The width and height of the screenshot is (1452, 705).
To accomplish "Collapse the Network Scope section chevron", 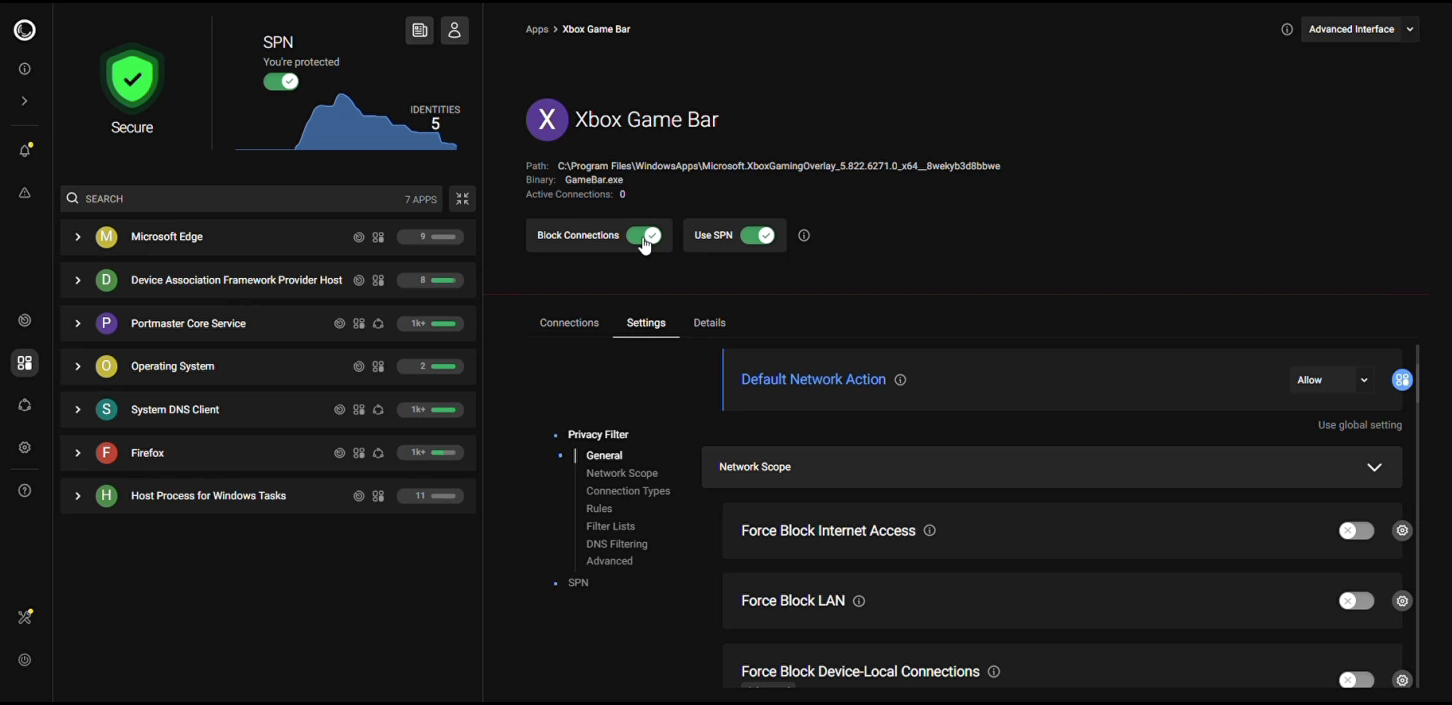I will pos(1374,468).
